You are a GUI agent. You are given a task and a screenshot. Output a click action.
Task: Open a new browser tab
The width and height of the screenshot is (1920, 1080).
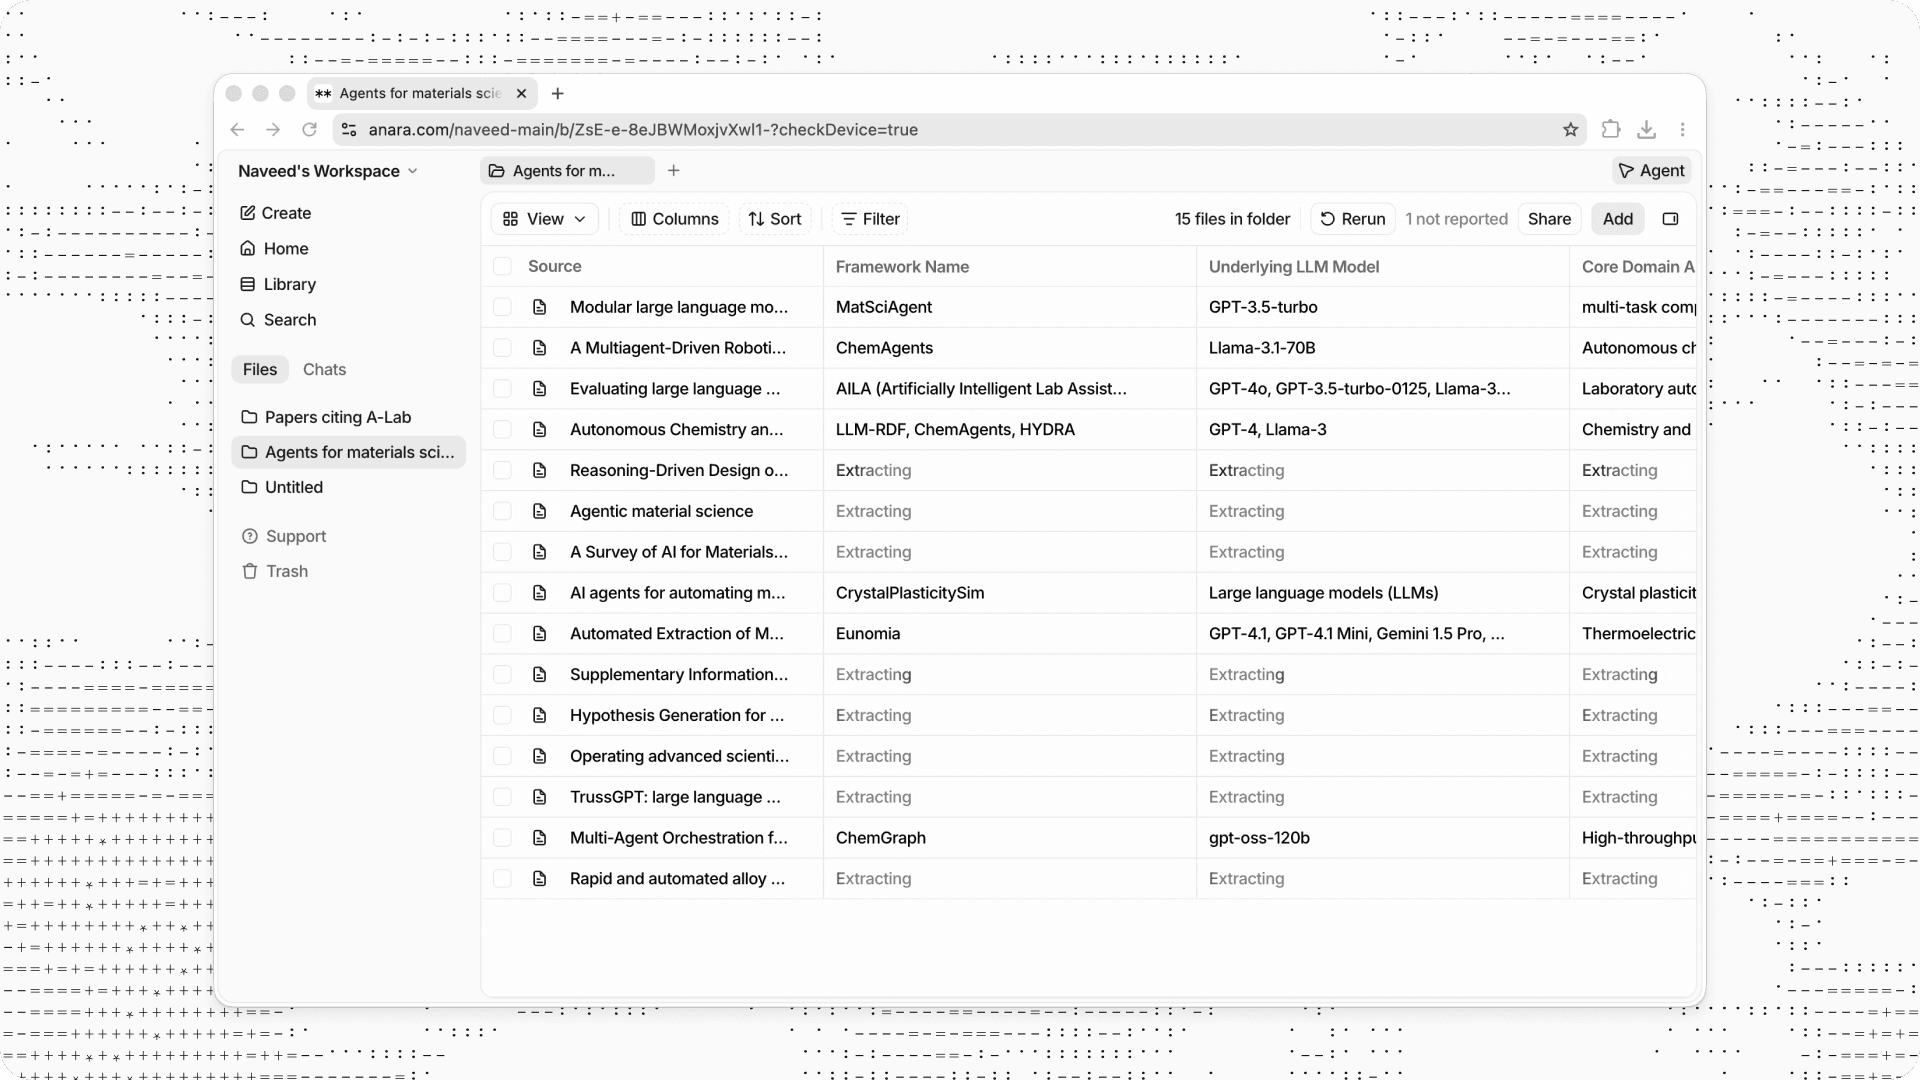tap(558, 93)
